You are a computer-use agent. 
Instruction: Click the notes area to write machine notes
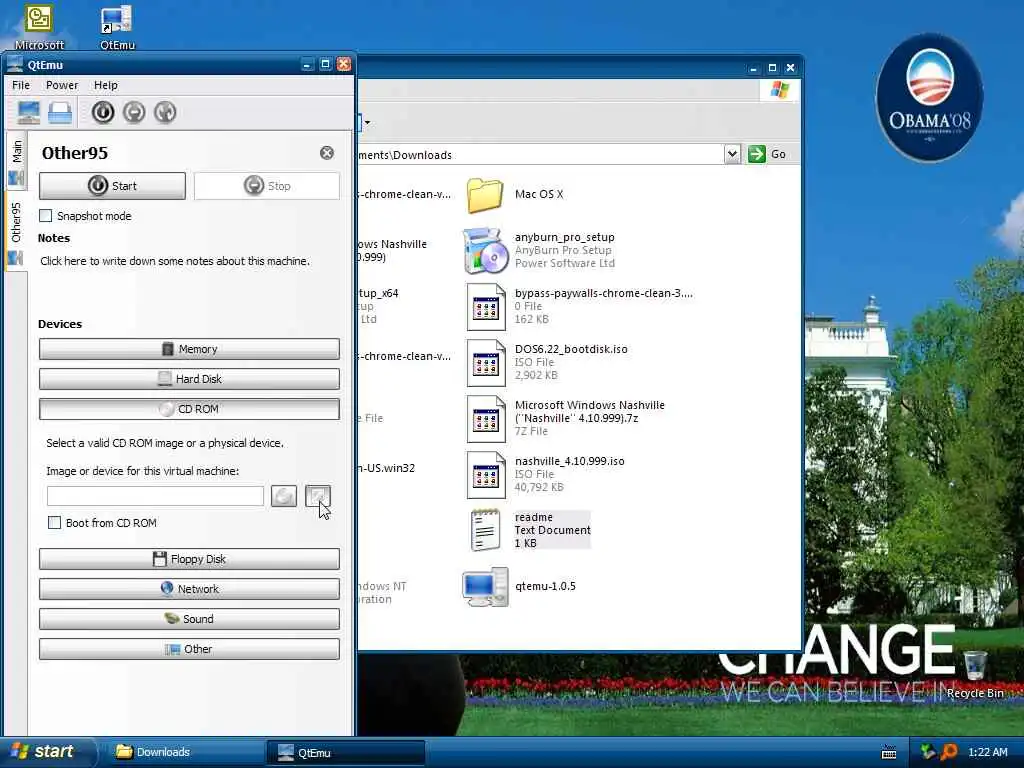tap(175, 261)
